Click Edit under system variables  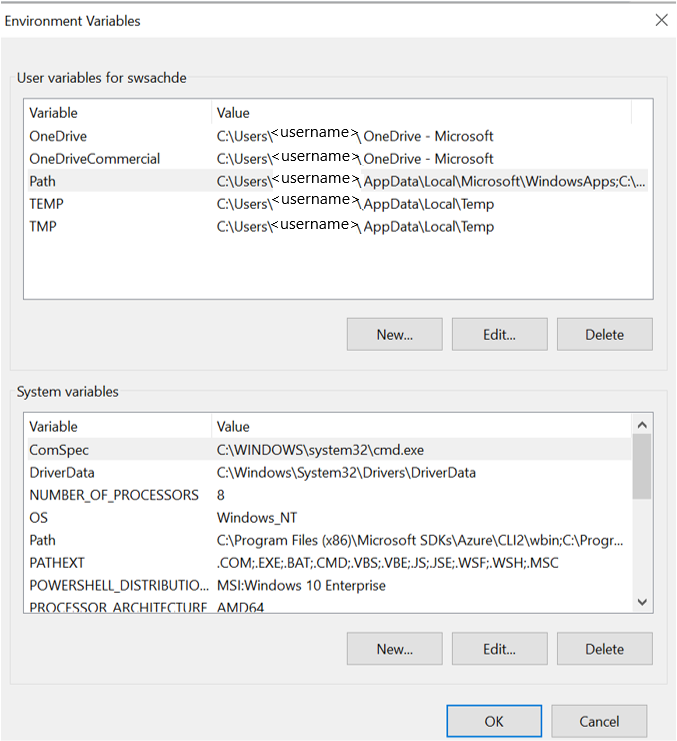499,649
